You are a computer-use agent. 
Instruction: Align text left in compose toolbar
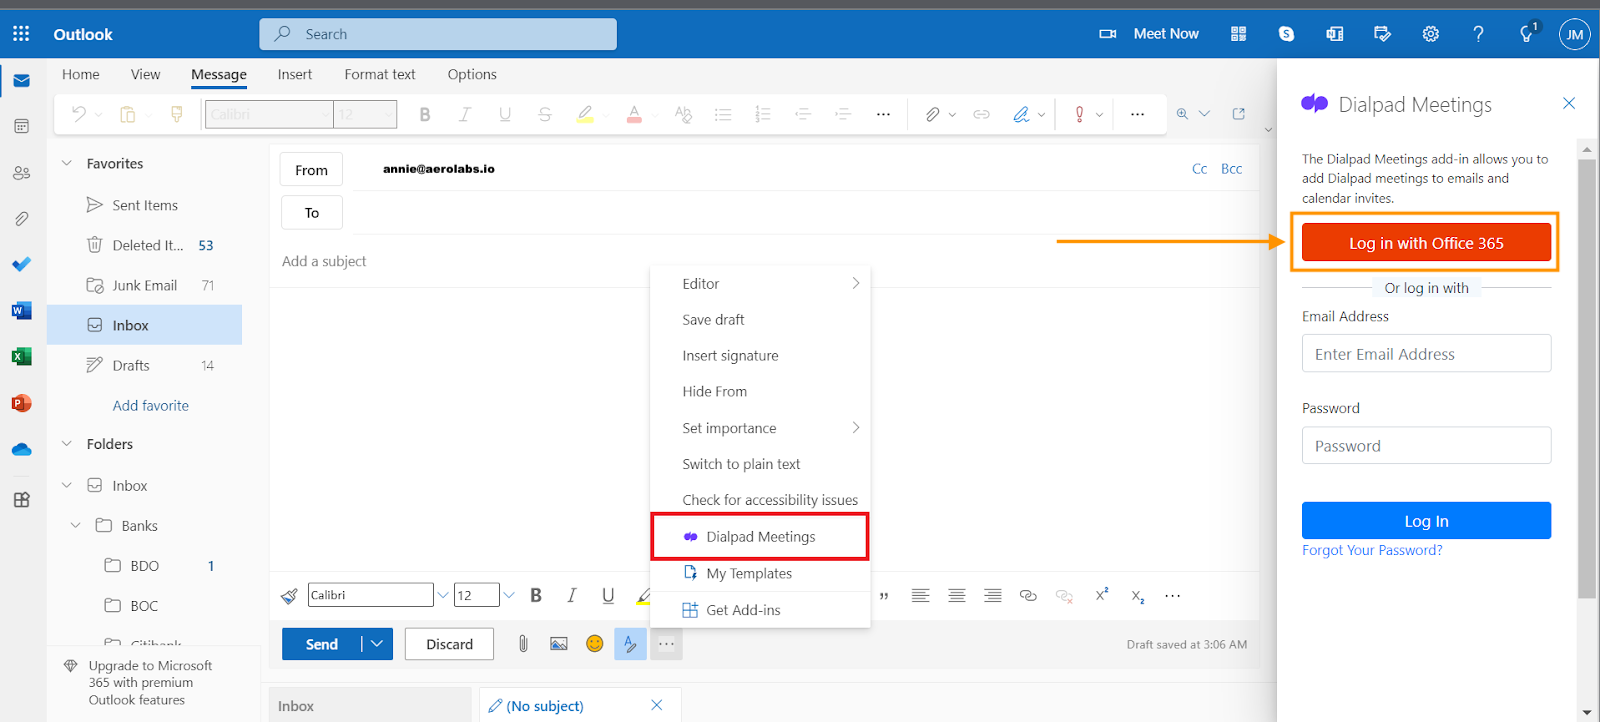click(921, 596)
